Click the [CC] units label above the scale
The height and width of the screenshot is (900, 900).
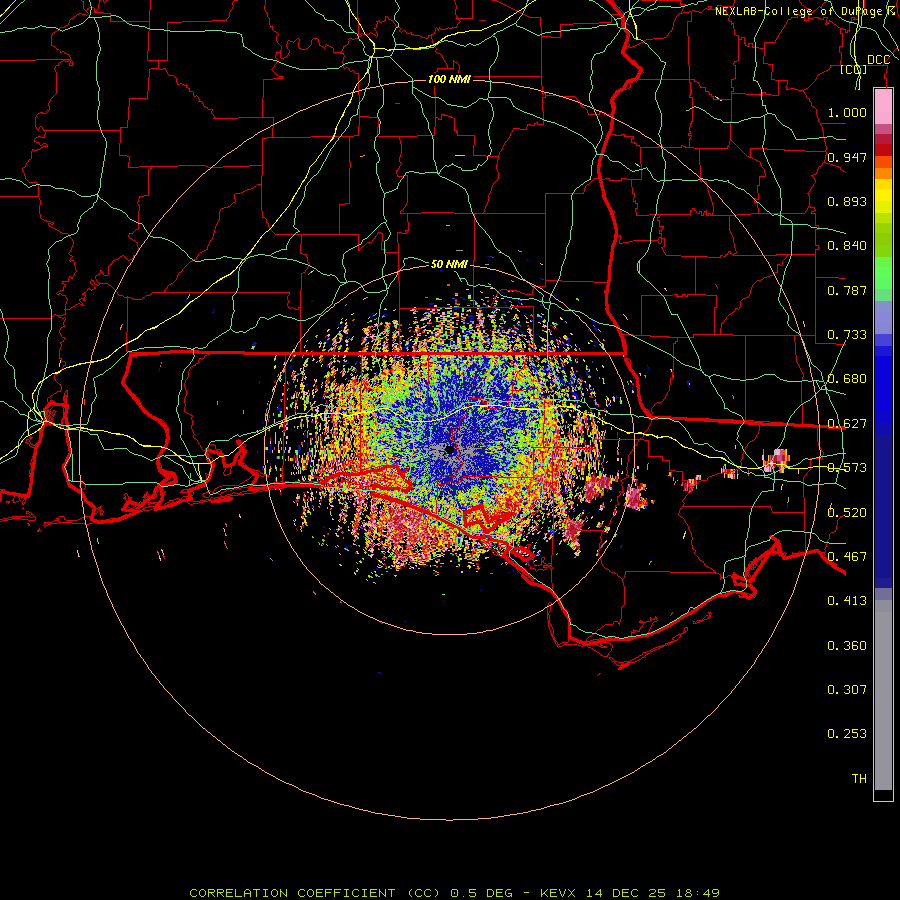click(x=853, y=70)
